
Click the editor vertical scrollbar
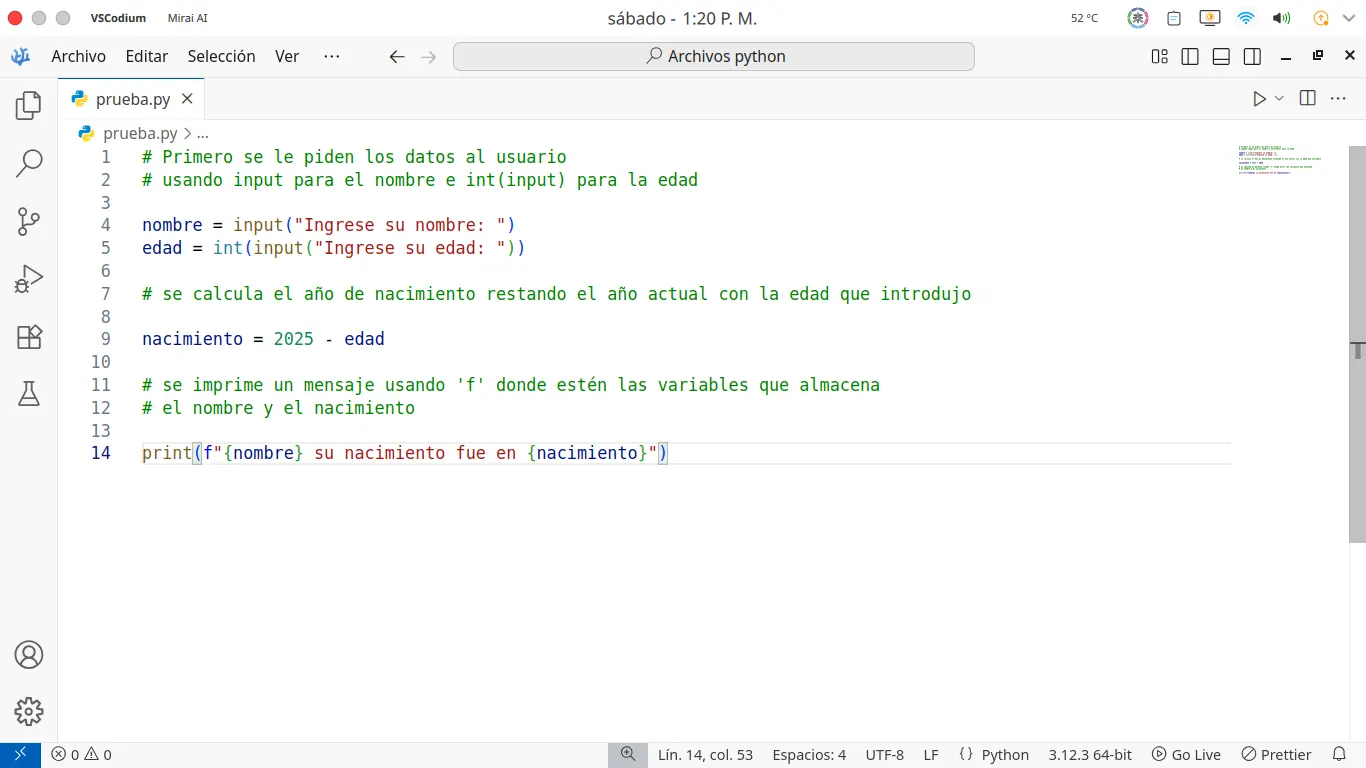tap(1357, 345)
